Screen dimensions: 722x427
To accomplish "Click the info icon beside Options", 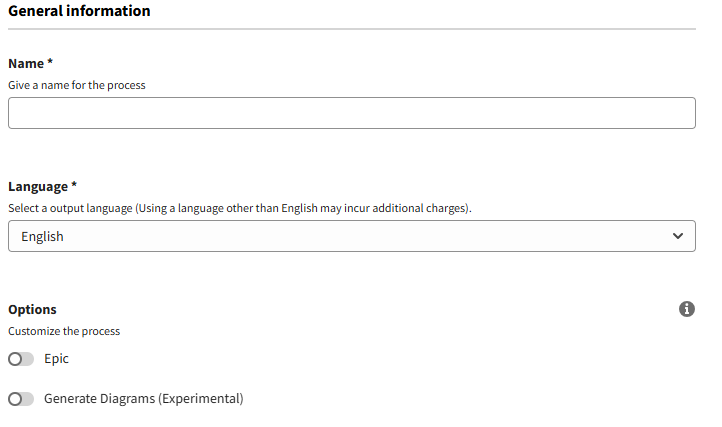I will 687,309.
